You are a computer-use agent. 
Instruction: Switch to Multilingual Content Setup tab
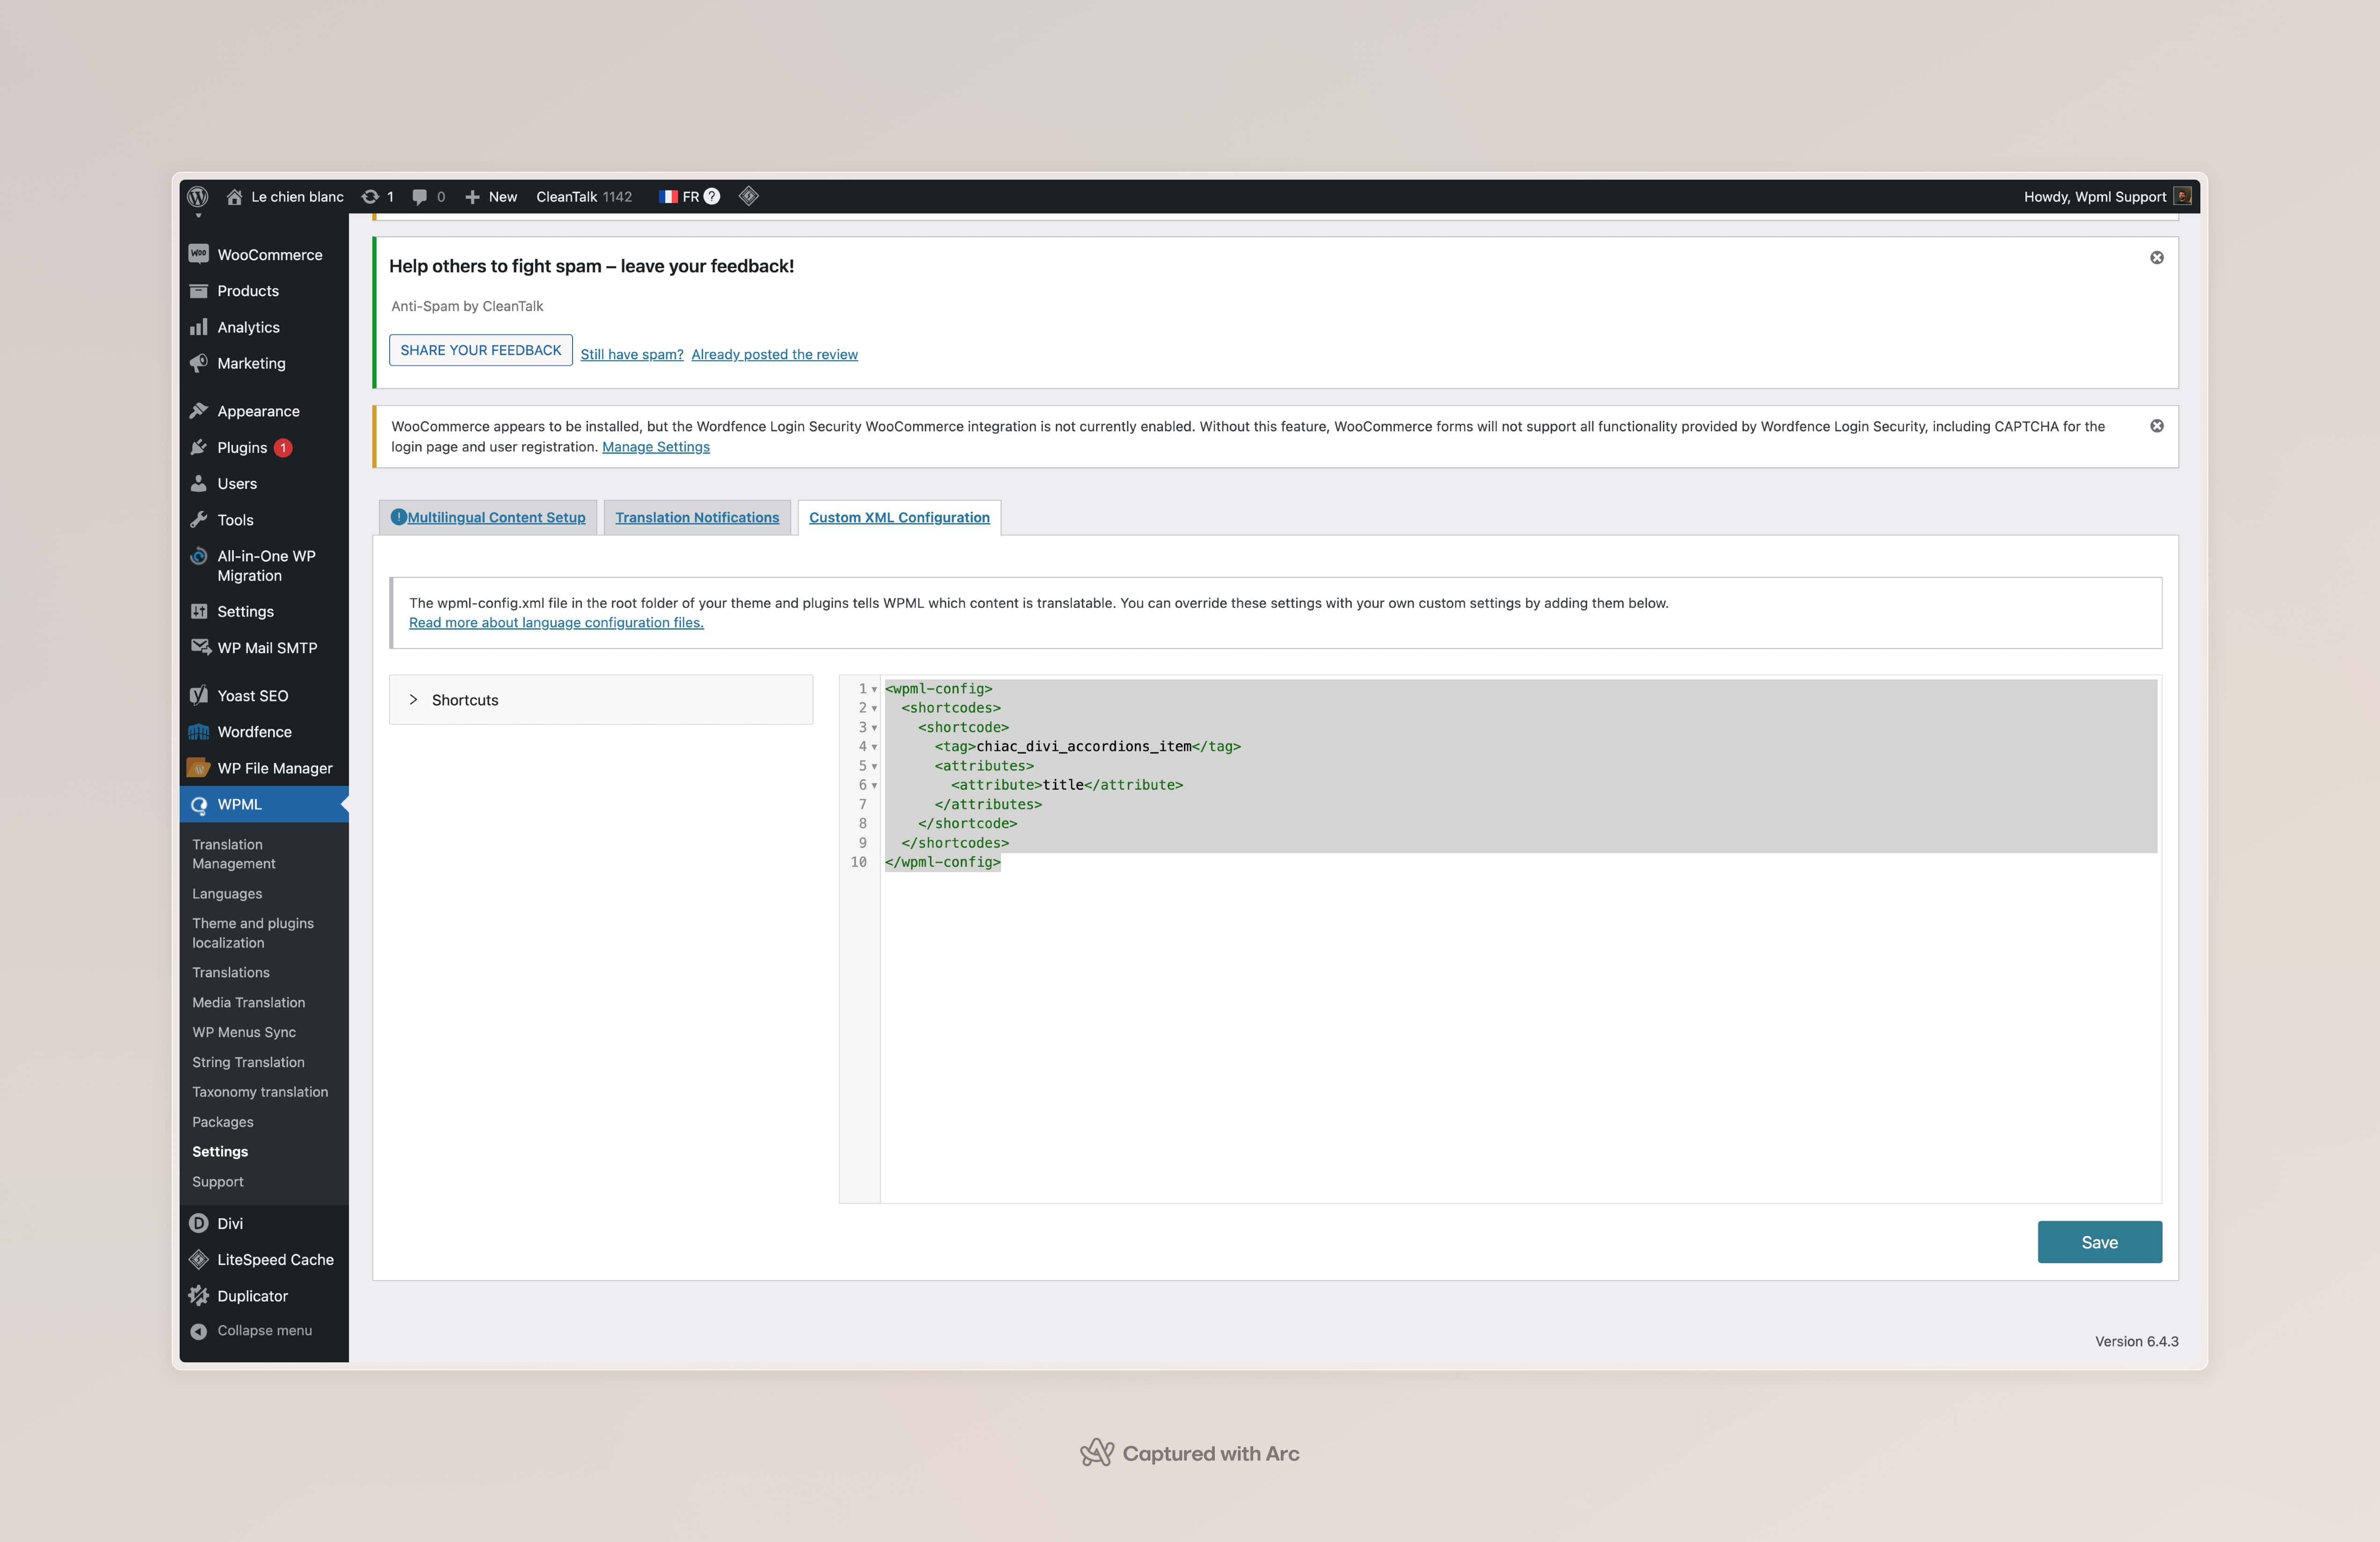click(x=488, y=517)
